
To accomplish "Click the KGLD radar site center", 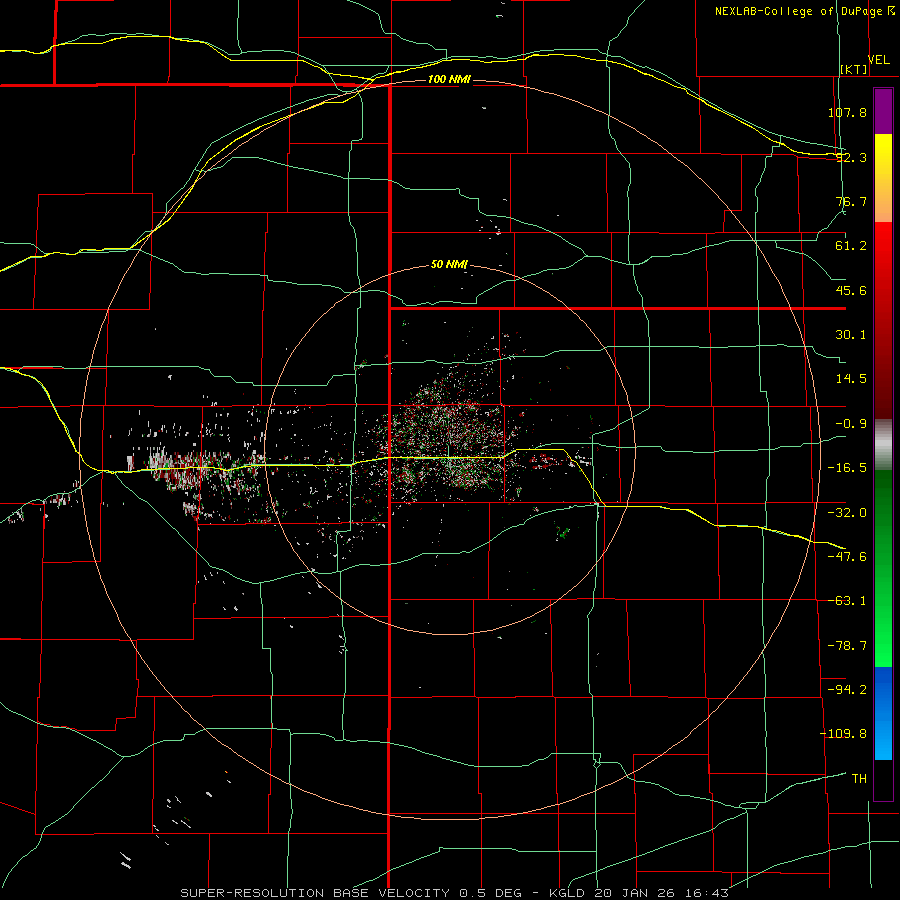I will coord(450,449).
